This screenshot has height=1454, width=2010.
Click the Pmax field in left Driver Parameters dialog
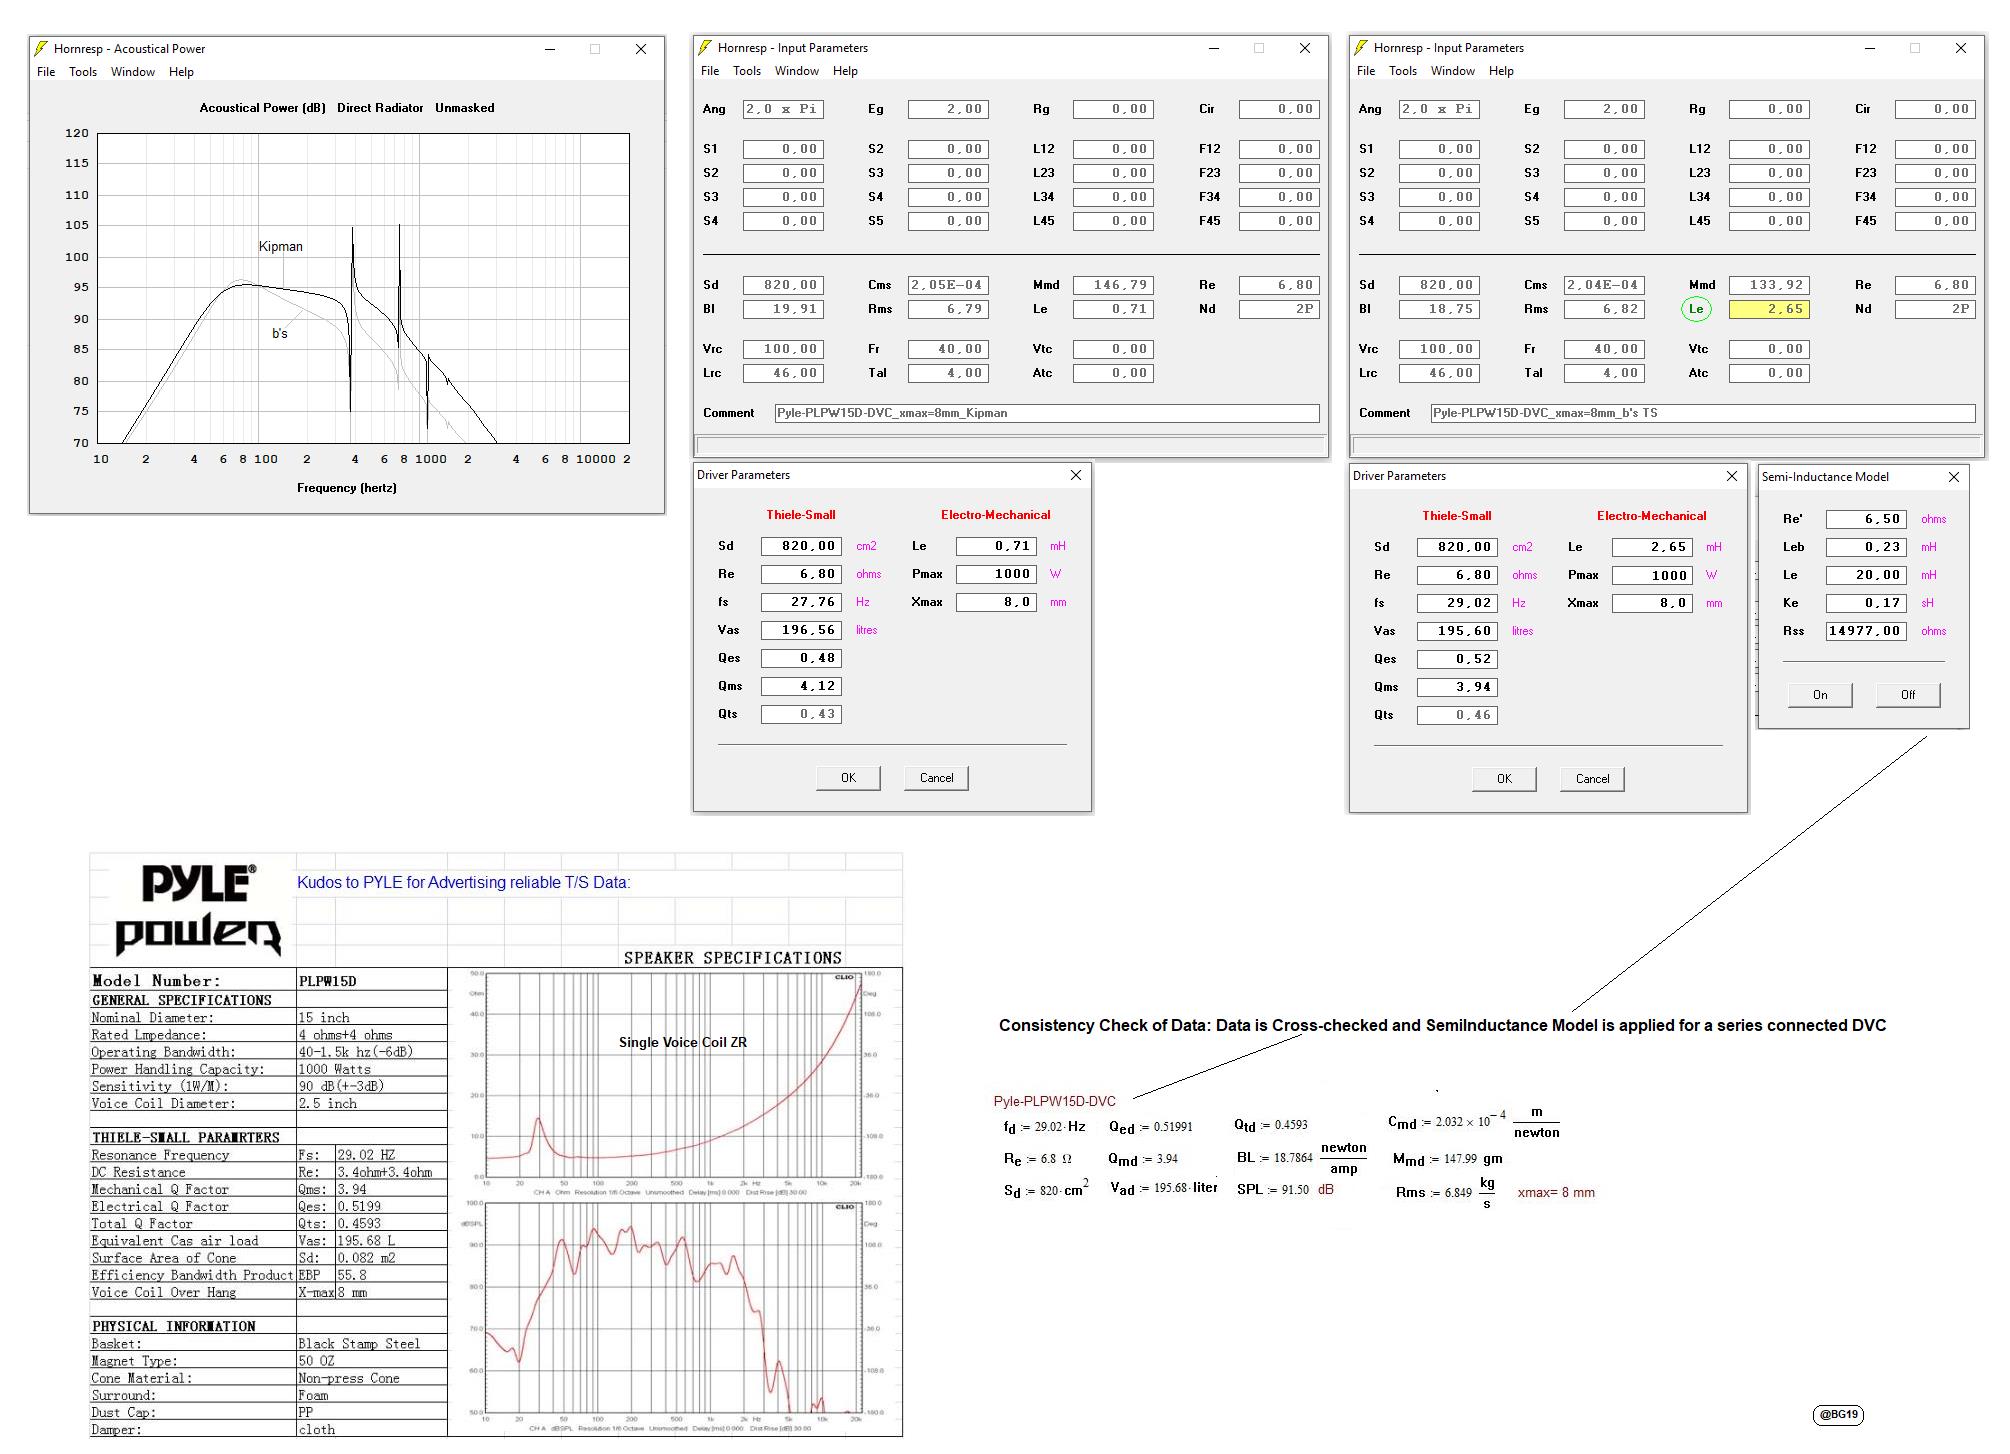(996, 574)
